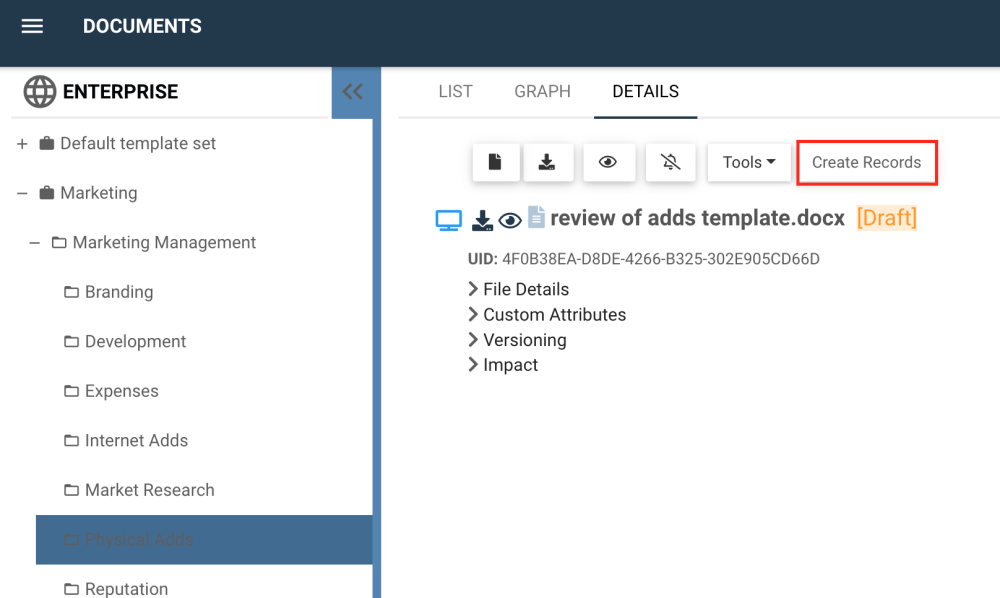Image resolution: width=1000 pixels, height=598 pixels.
Task: Click the download icon beside file name
Action: click(x=483, y=220)
